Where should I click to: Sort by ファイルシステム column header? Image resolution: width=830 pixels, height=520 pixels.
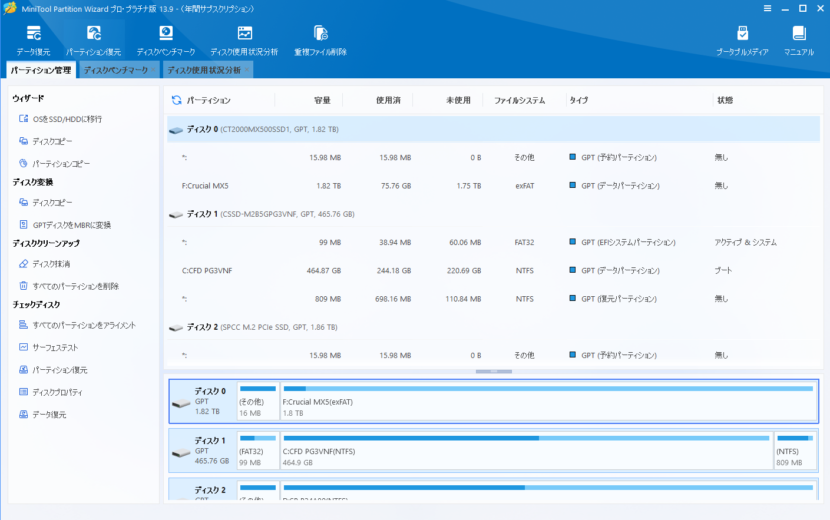coord(519,100)
